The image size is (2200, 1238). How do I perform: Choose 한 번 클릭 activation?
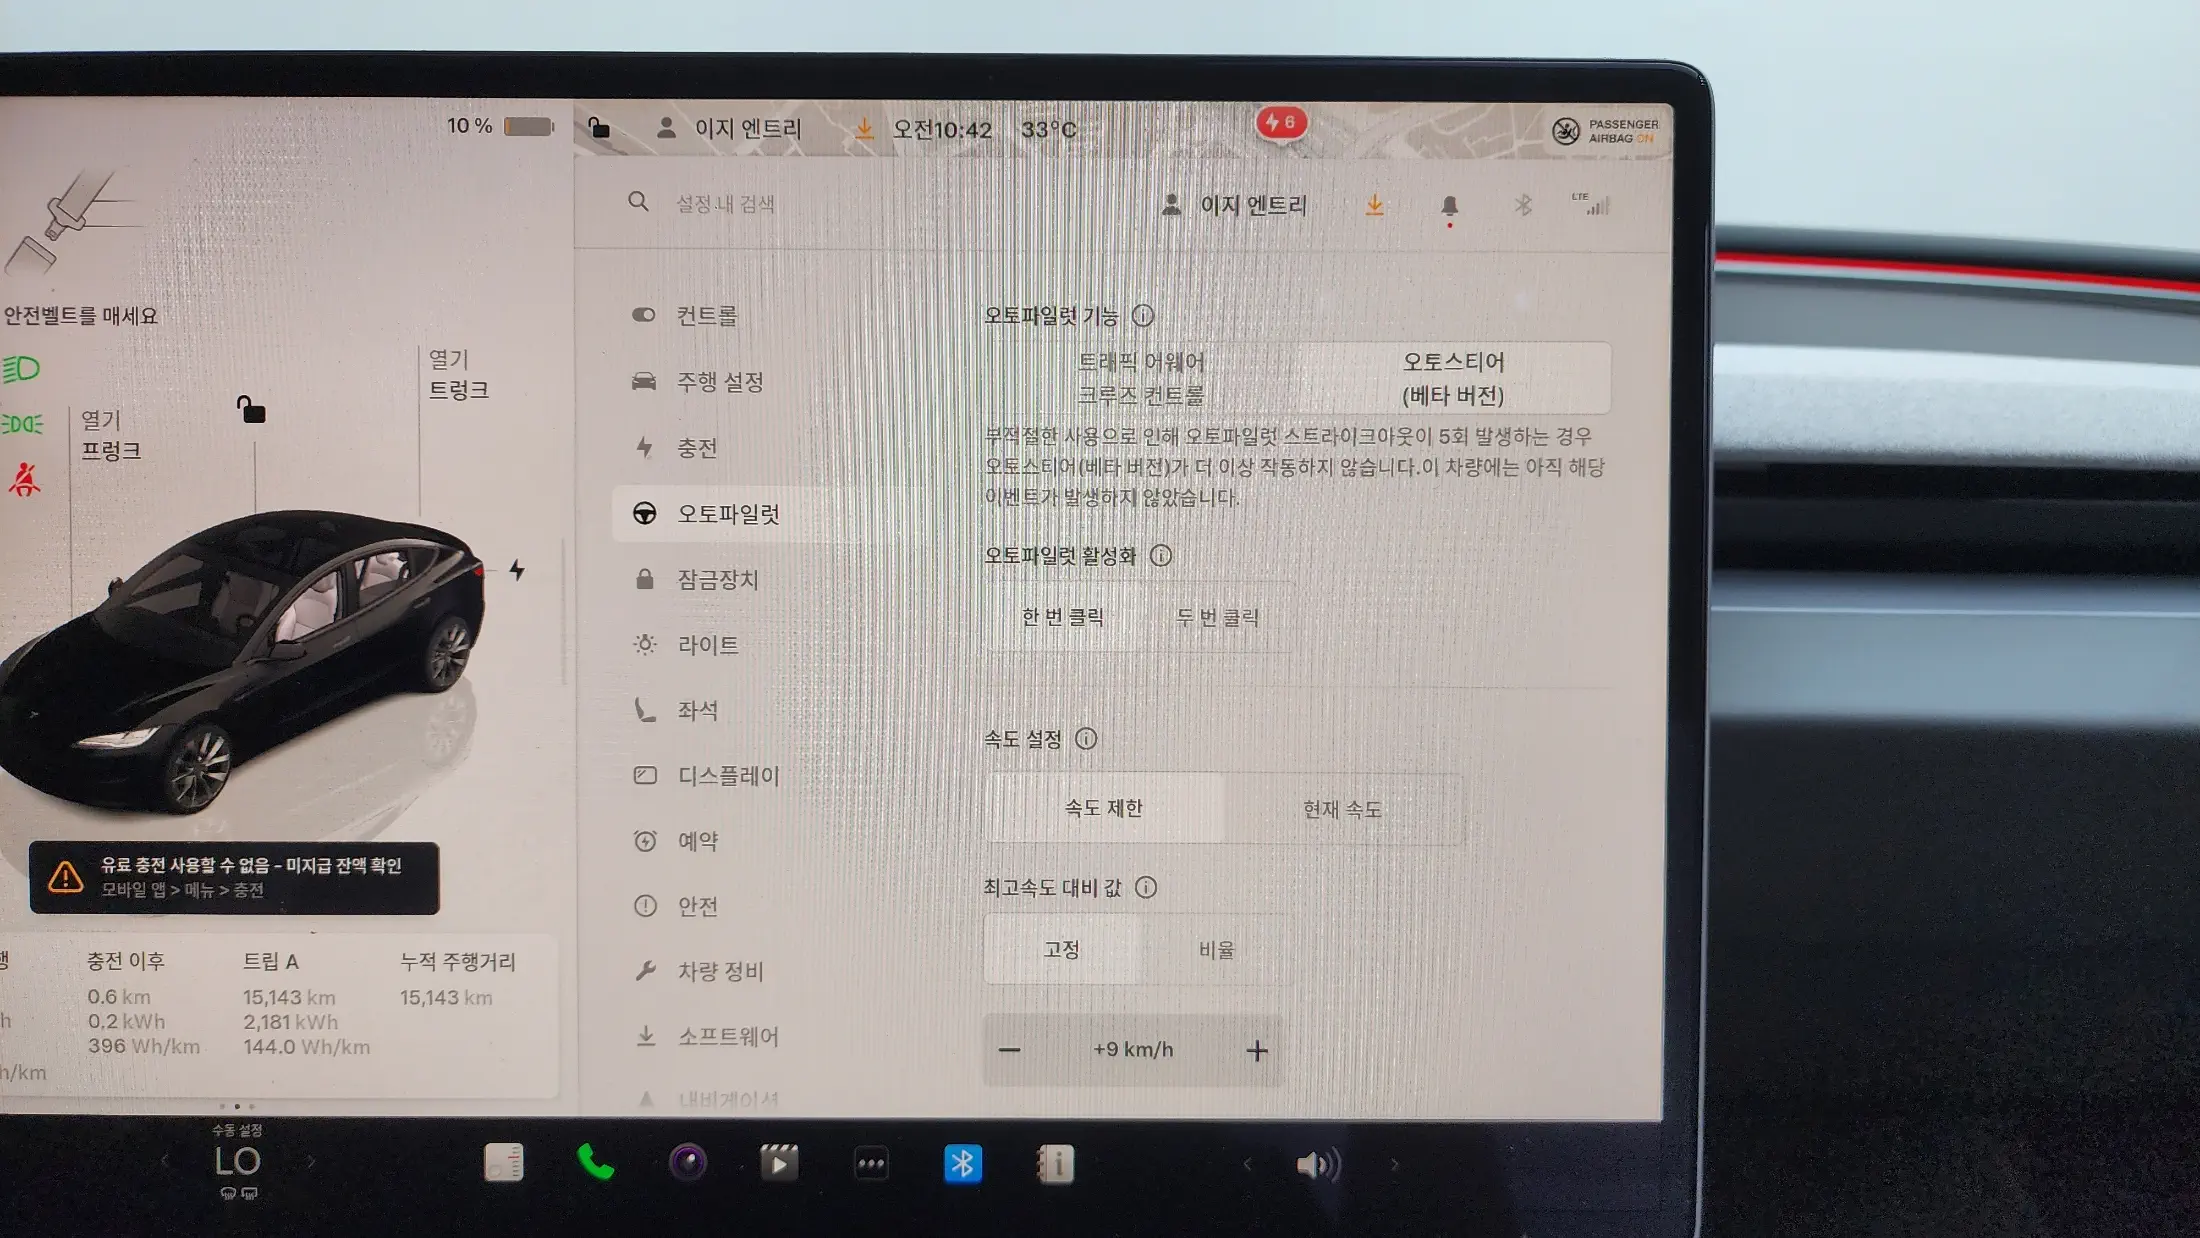(1062, 617)
